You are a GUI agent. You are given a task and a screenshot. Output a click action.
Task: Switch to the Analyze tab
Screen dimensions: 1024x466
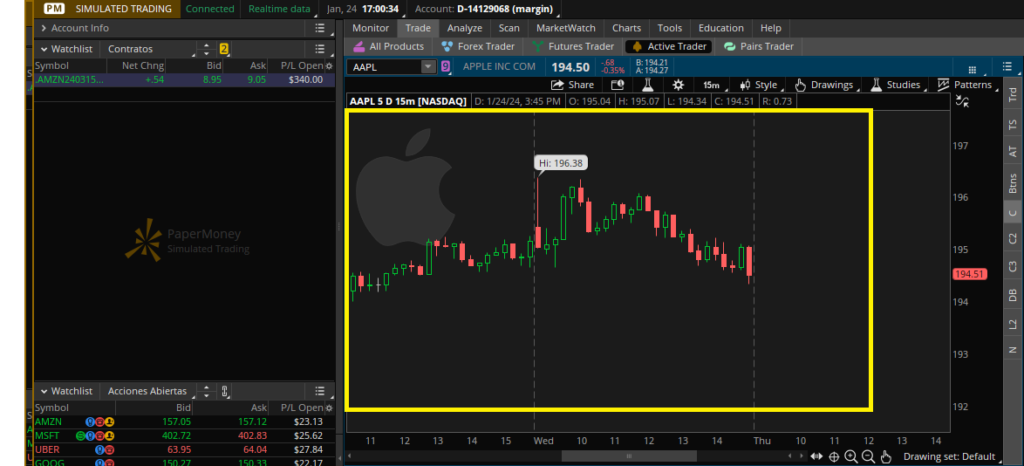[x=464, y=28]
